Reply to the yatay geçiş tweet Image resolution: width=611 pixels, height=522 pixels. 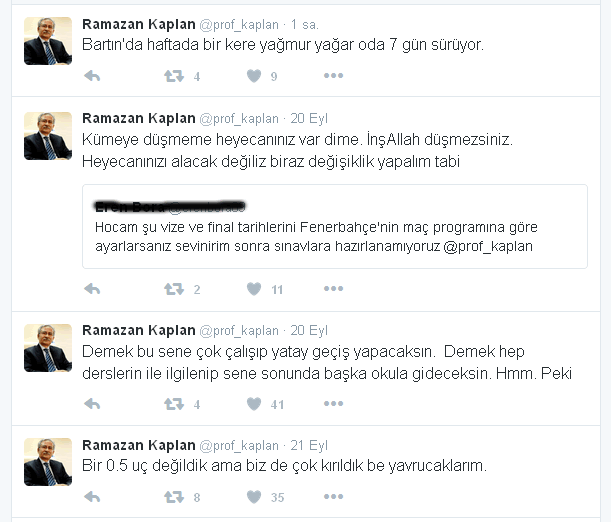tap(92, 404)
